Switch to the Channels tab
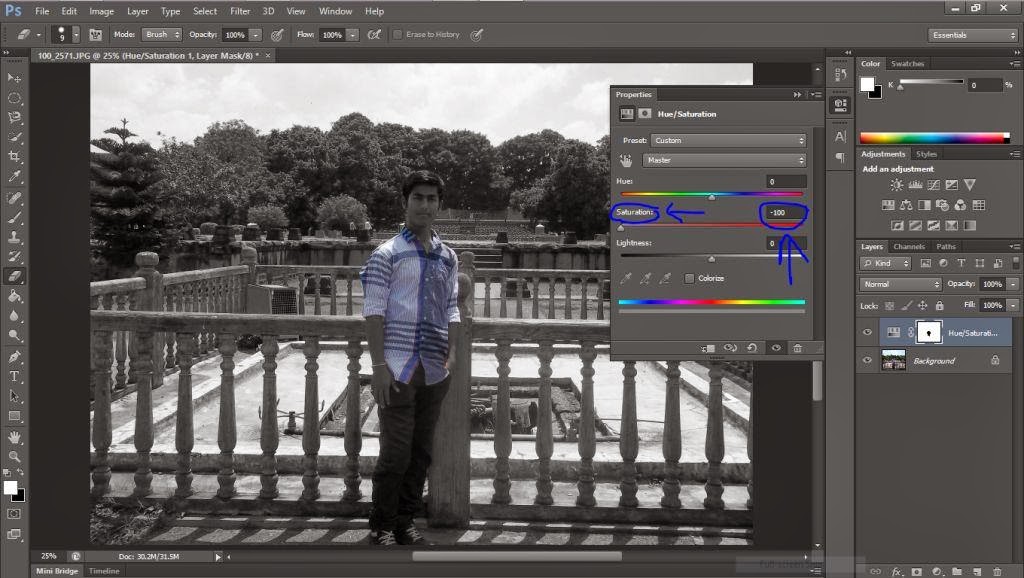Viewport: 1024px width, 578px height. tap(909, 246)
